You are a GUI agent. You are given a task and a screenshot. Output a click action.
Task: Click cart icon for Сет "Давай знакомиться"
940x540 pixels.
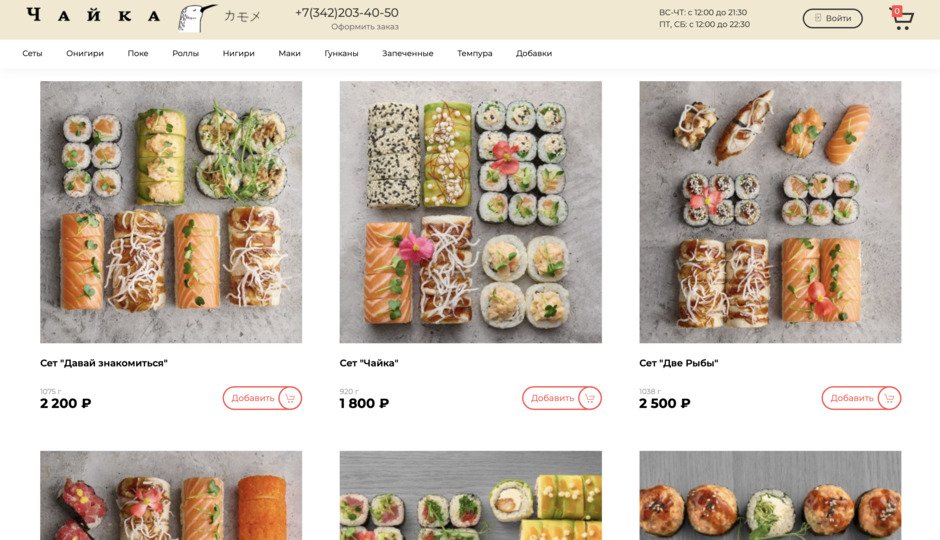tap(290, 398)
